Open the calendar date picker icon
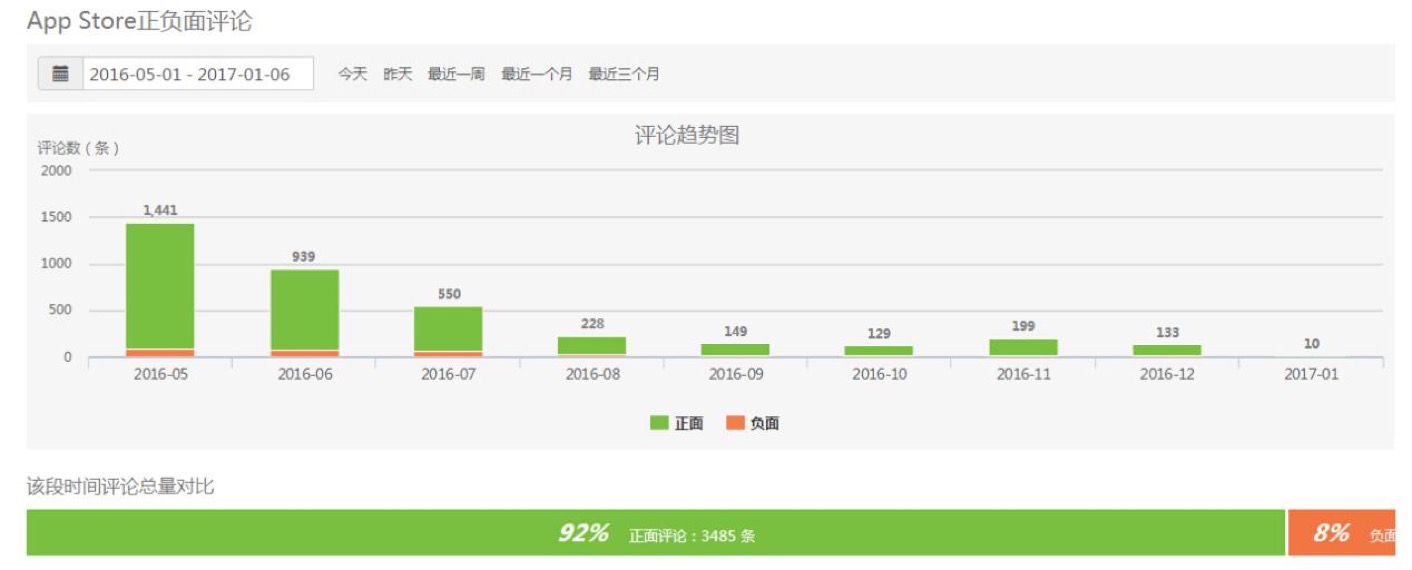Viewport: 1412px width, 570px height. point(60,74)
